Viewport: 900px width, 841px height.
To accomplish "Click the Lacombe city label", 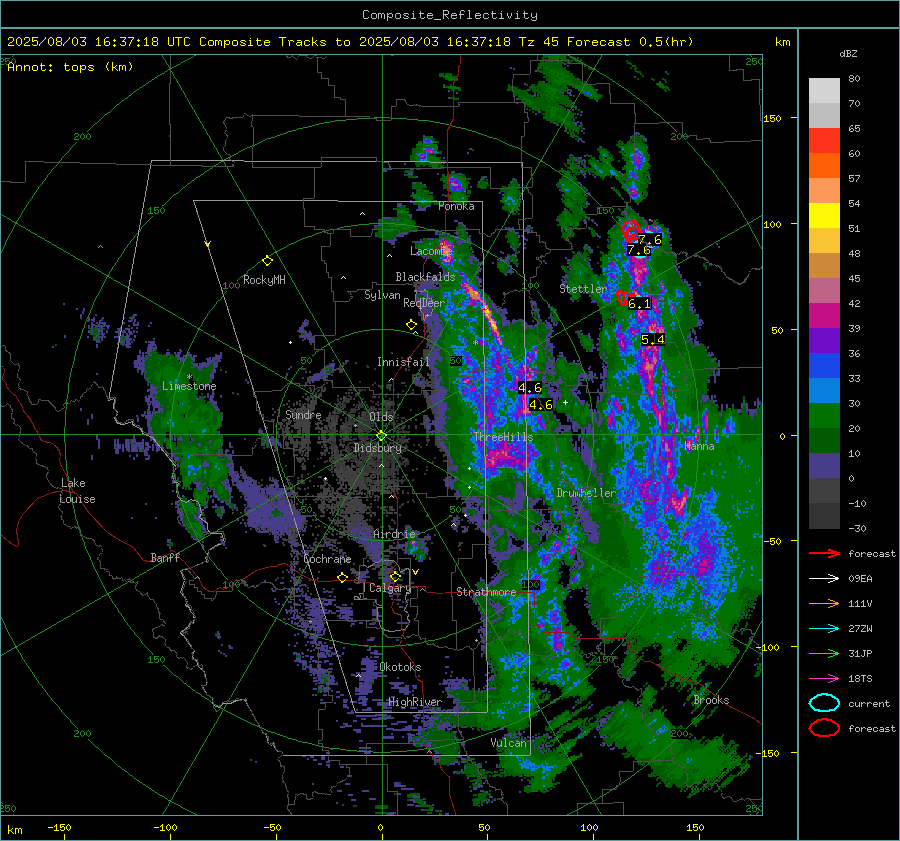I will (430, 251).
